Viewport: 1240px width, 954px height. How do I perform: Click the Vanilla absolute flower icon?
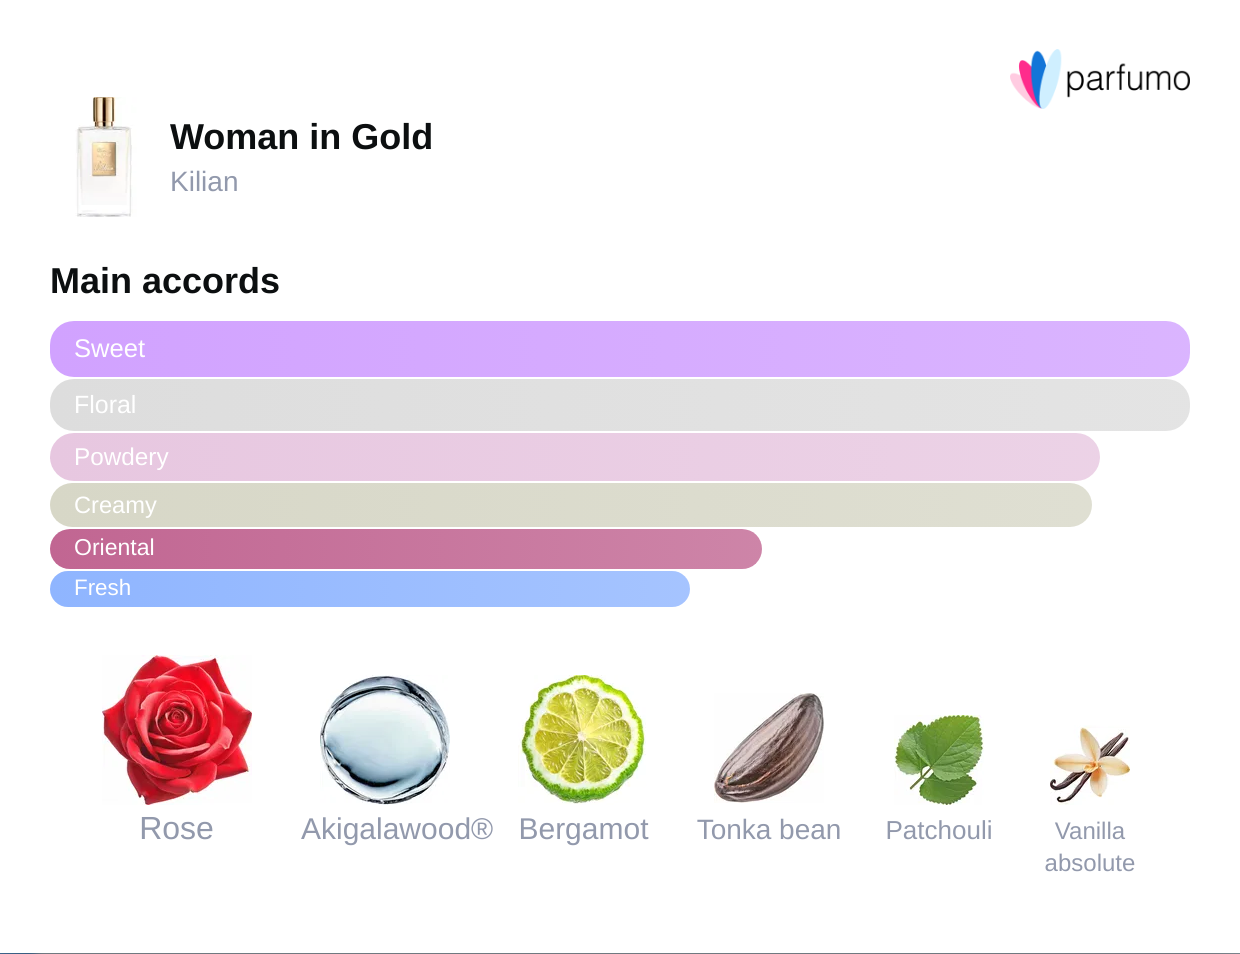pos(1090,765)
